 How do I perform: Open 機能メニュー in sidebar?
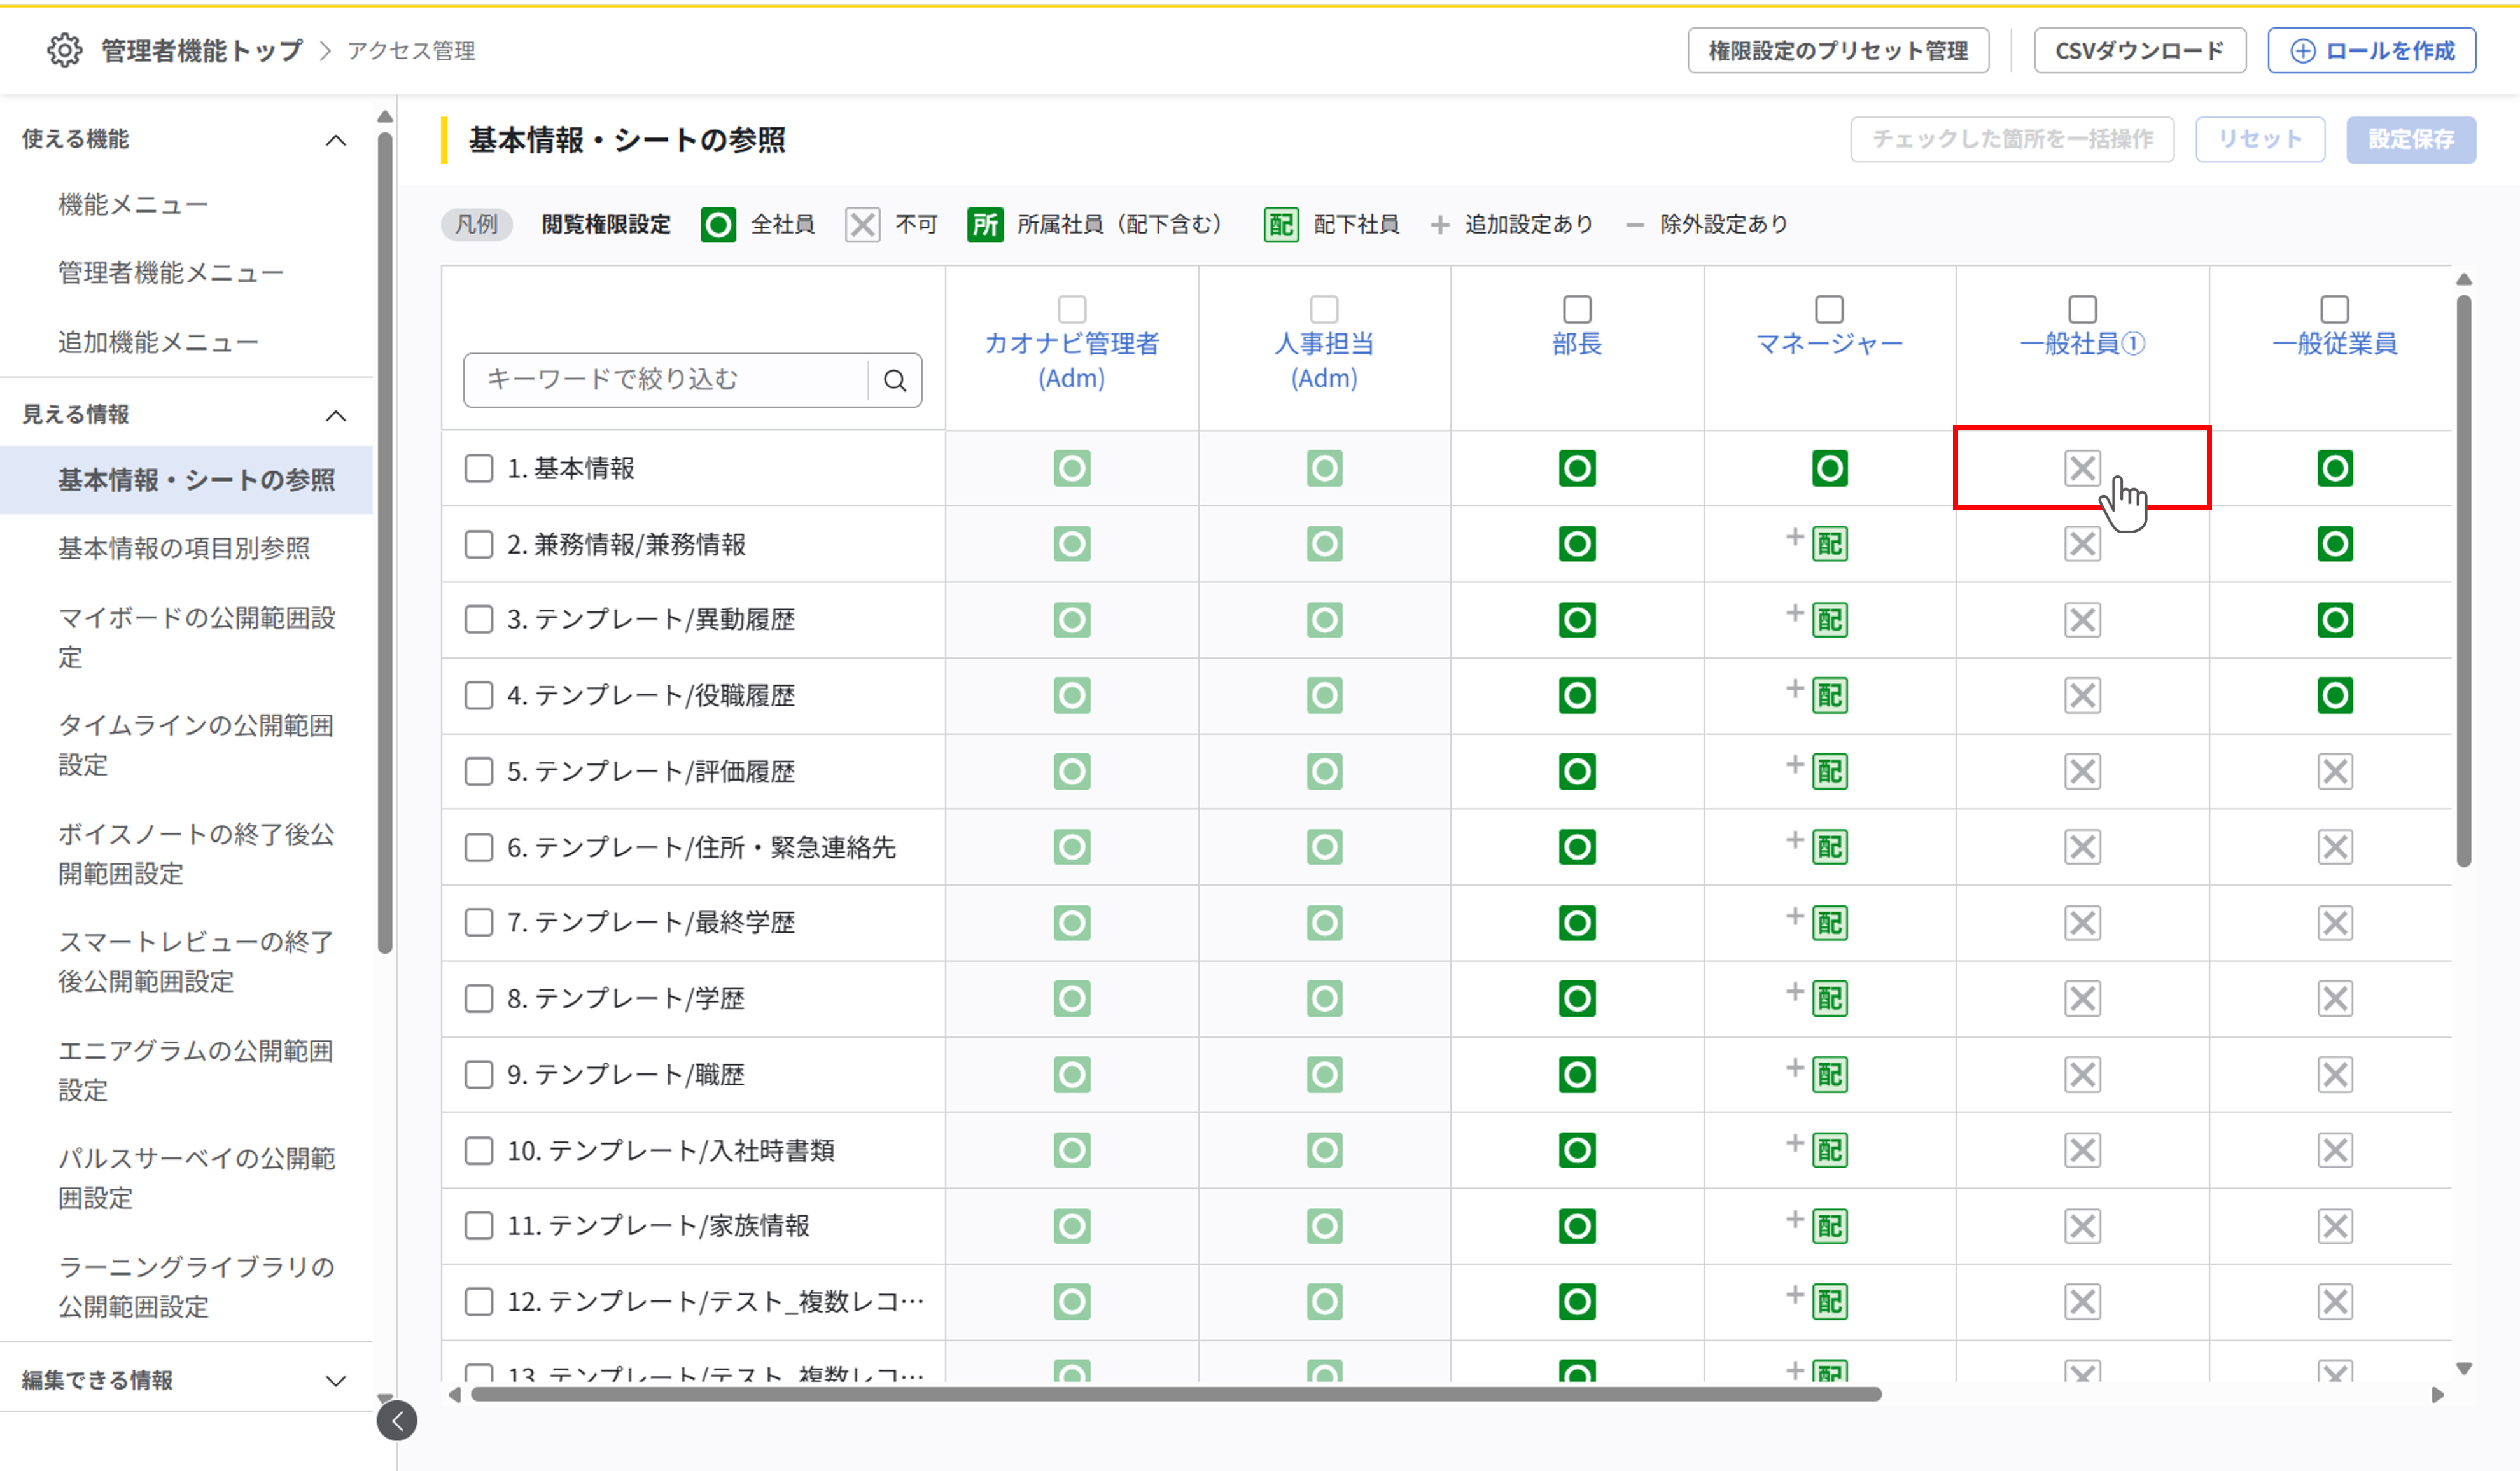tap(133, 205)
